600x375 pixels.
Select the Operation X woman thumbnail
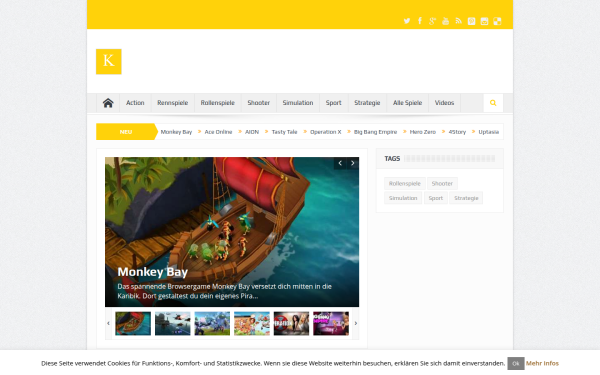tap(291, 323)
